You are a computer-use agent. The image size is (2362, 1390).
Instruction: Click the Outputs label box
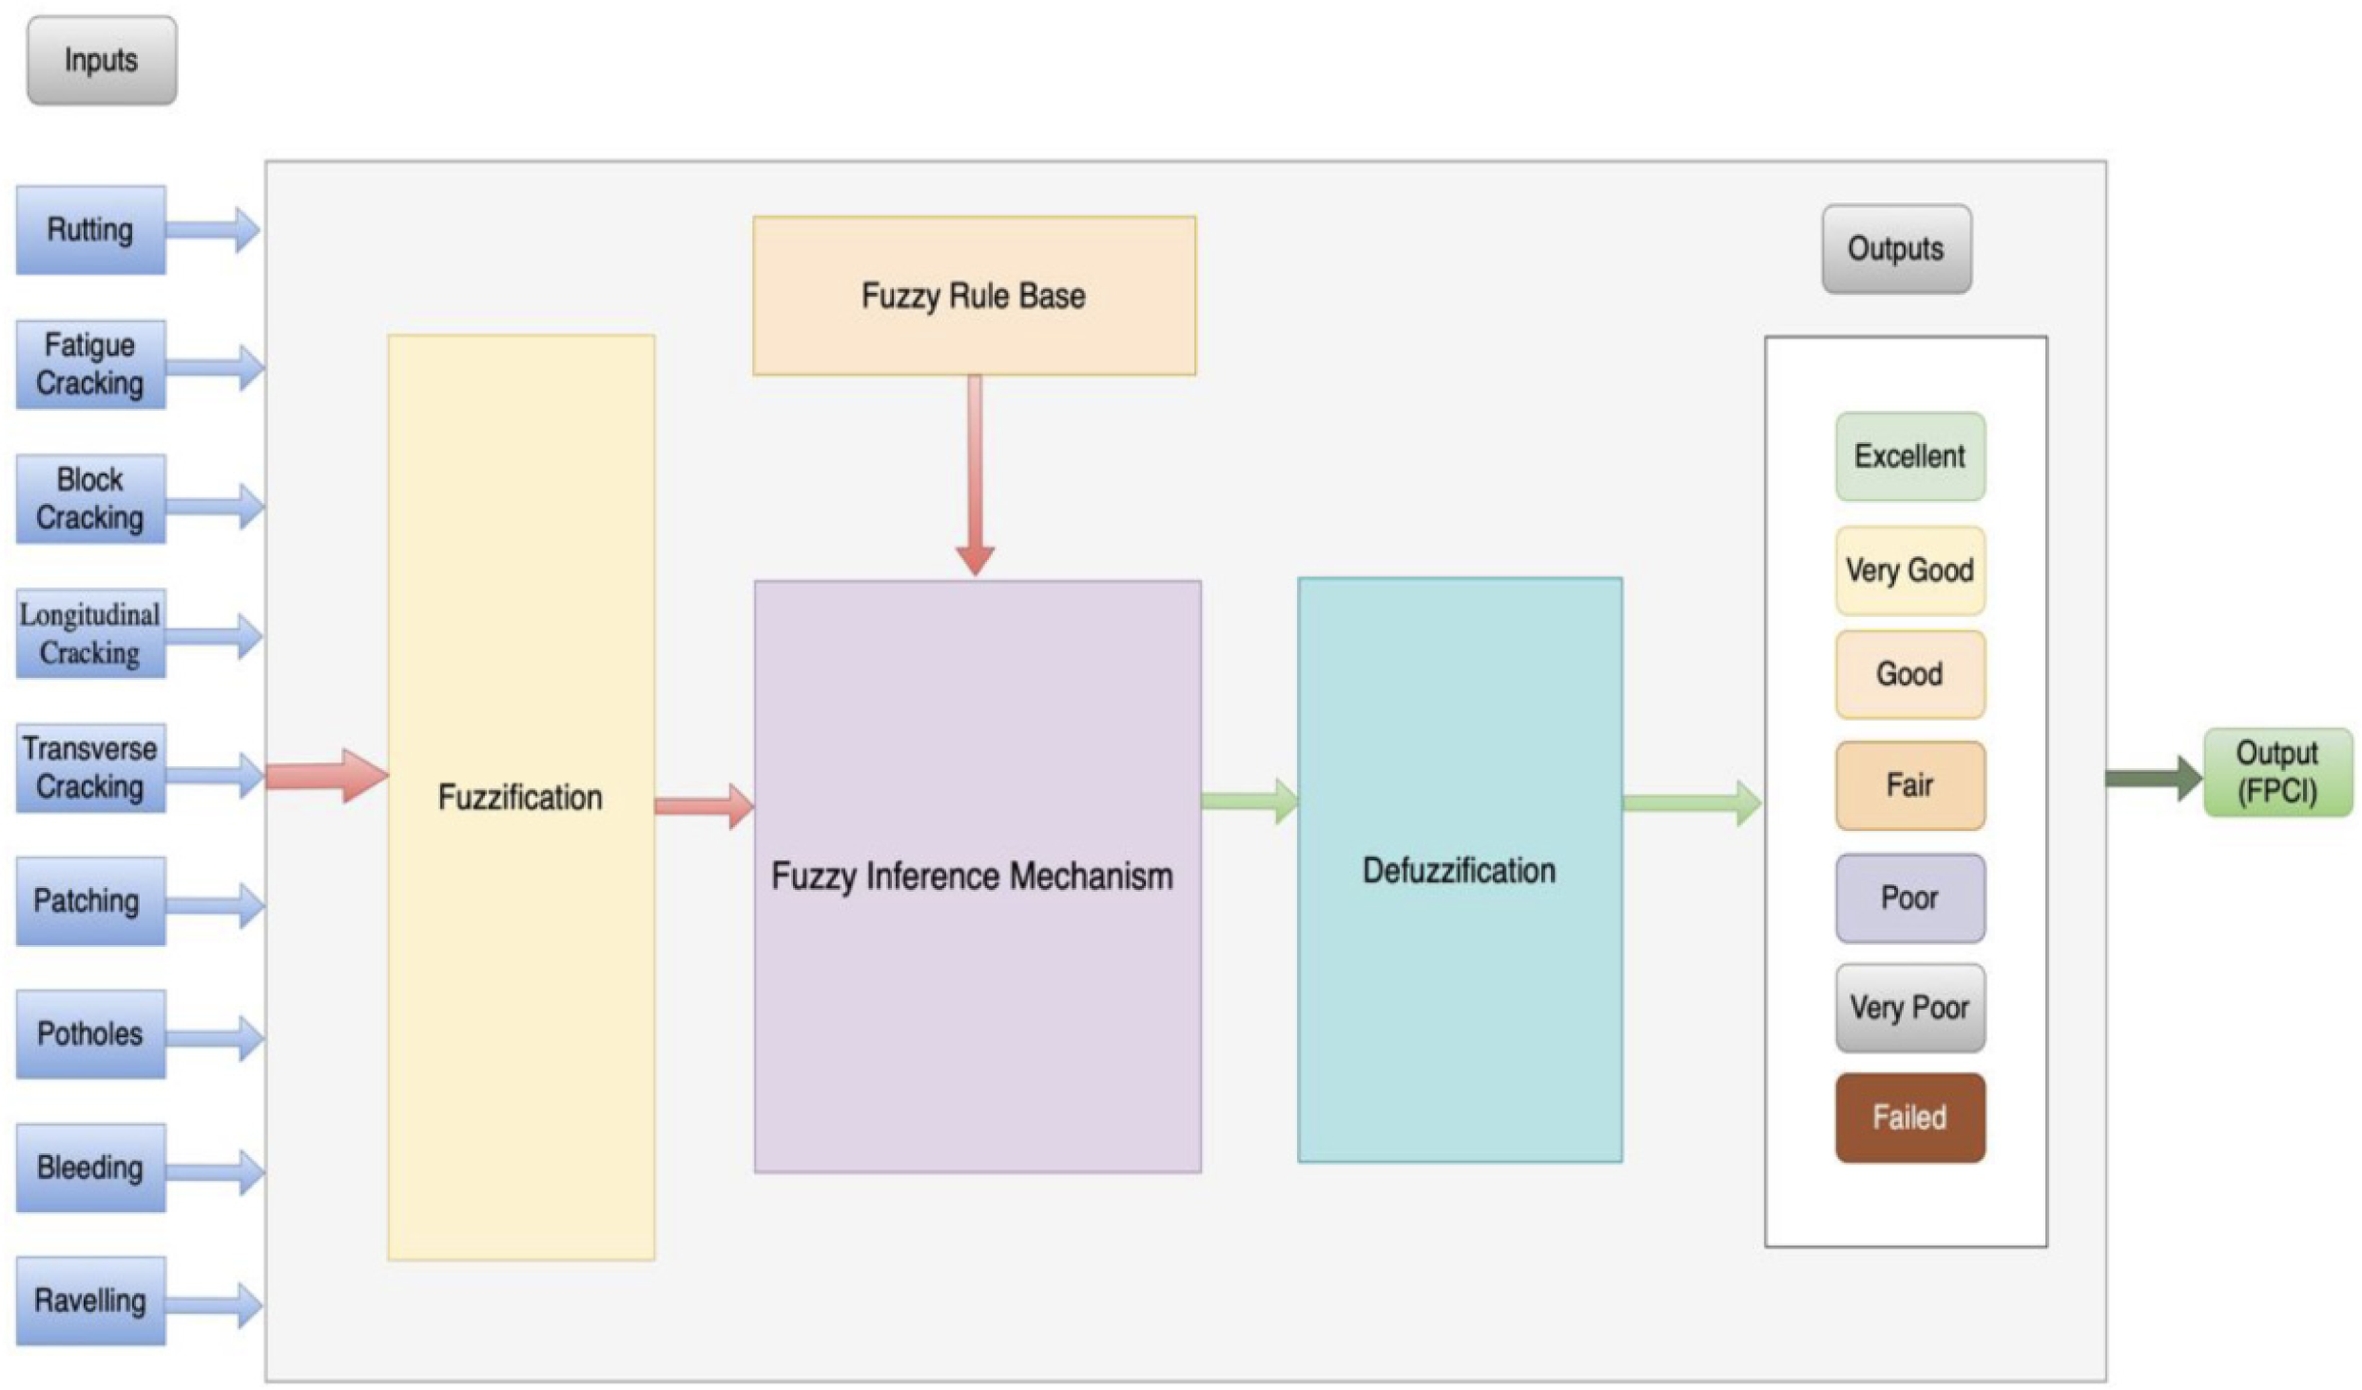pyautogui.click(x=1895, y=249)
